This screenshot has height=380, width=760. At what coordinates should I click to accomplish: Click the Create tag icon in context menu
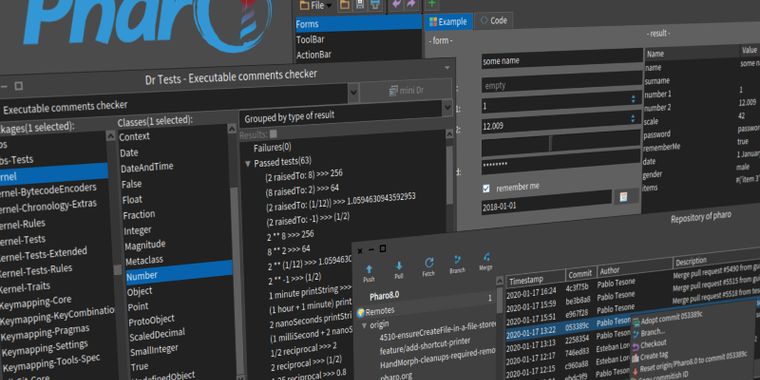click(635, 357)
